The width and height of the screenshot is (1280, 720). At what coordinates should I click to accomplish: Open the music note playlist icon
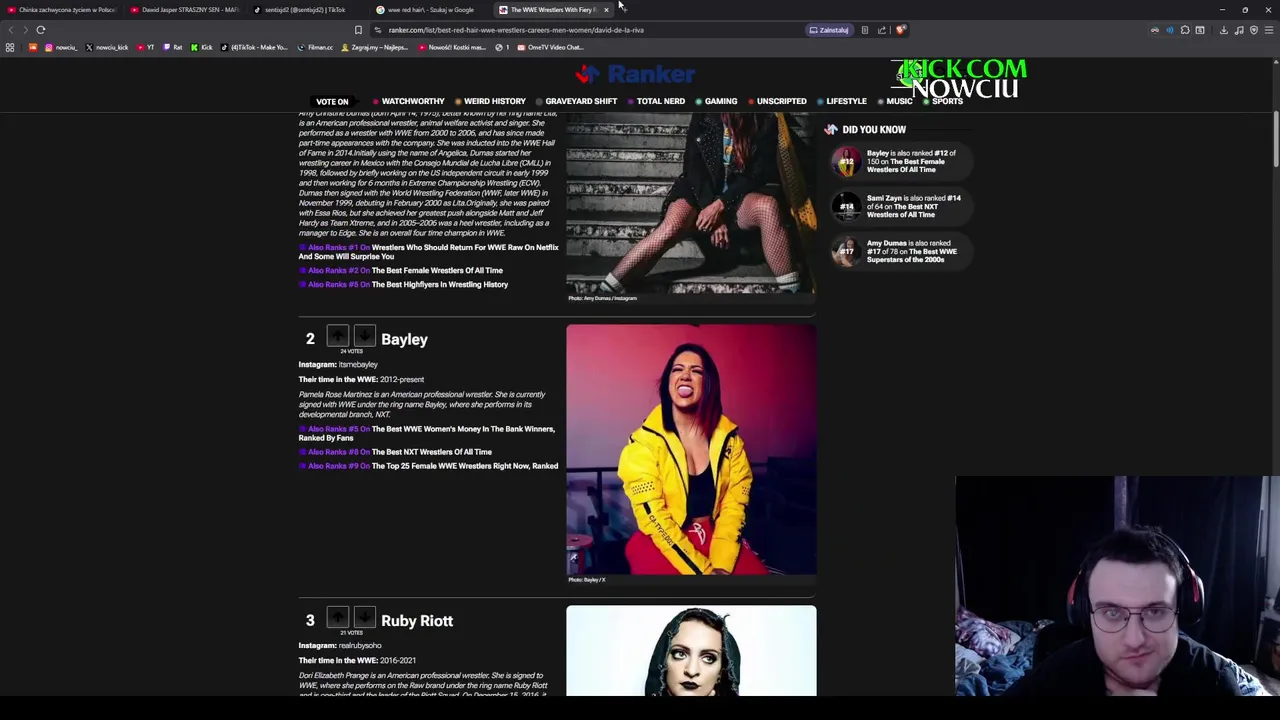[1239, 30]
